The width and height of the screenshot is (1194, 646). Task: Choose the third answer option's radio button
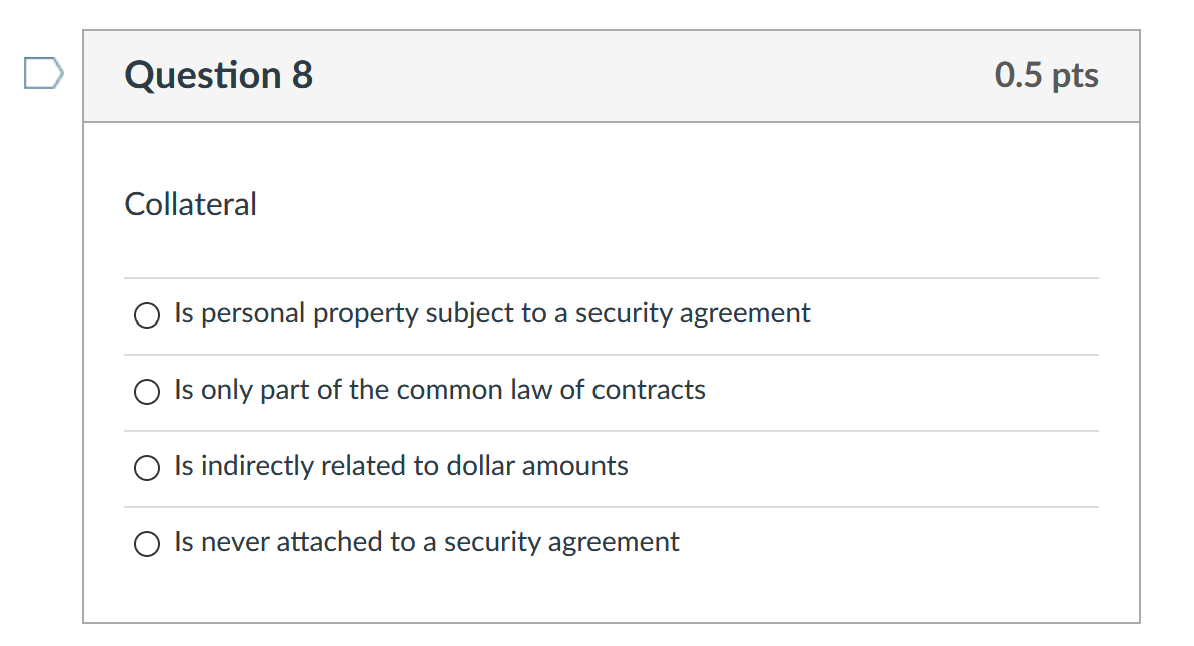(146, 467)
